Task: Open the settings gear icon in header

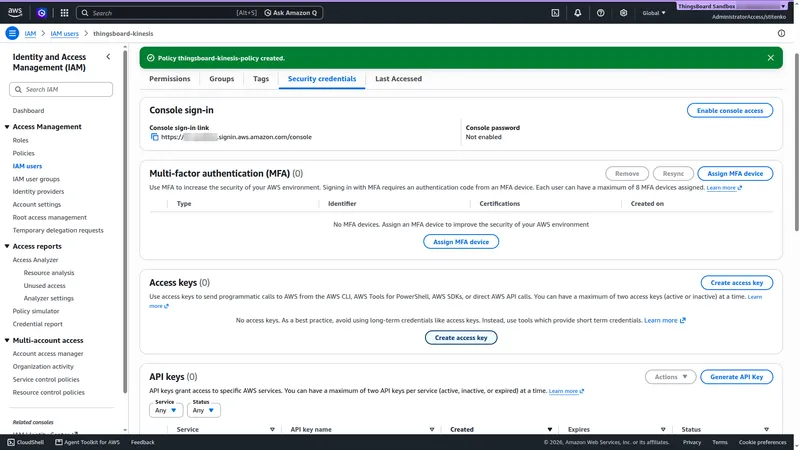Action: click(x=623, y=13)
